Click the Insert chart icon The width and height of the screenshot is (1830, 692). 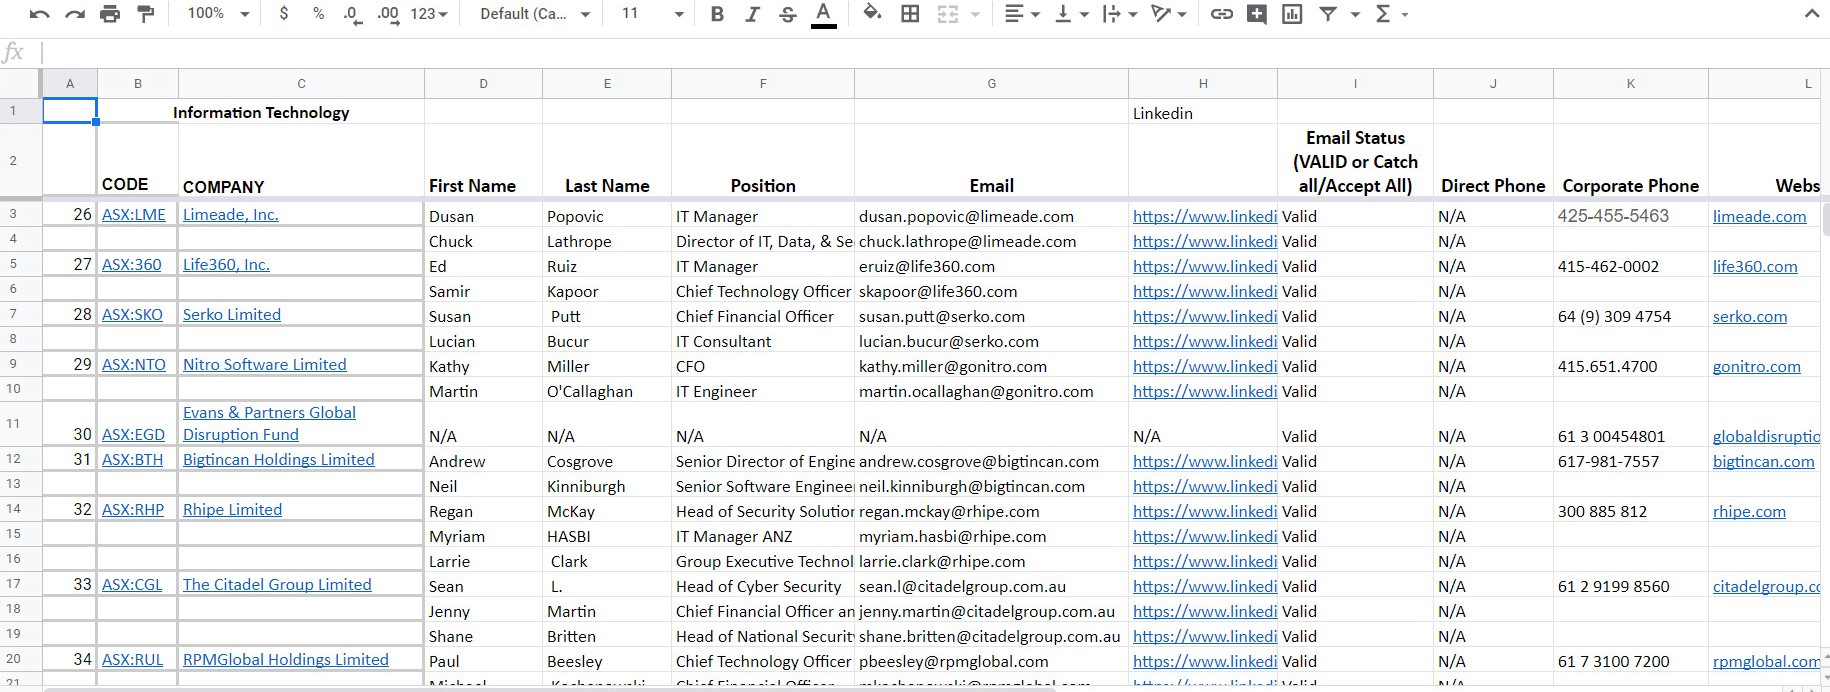(x=1292, y=14)
